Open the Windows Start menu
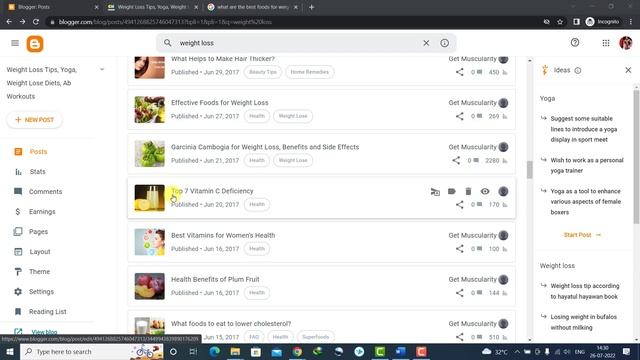 coord(10,351)
